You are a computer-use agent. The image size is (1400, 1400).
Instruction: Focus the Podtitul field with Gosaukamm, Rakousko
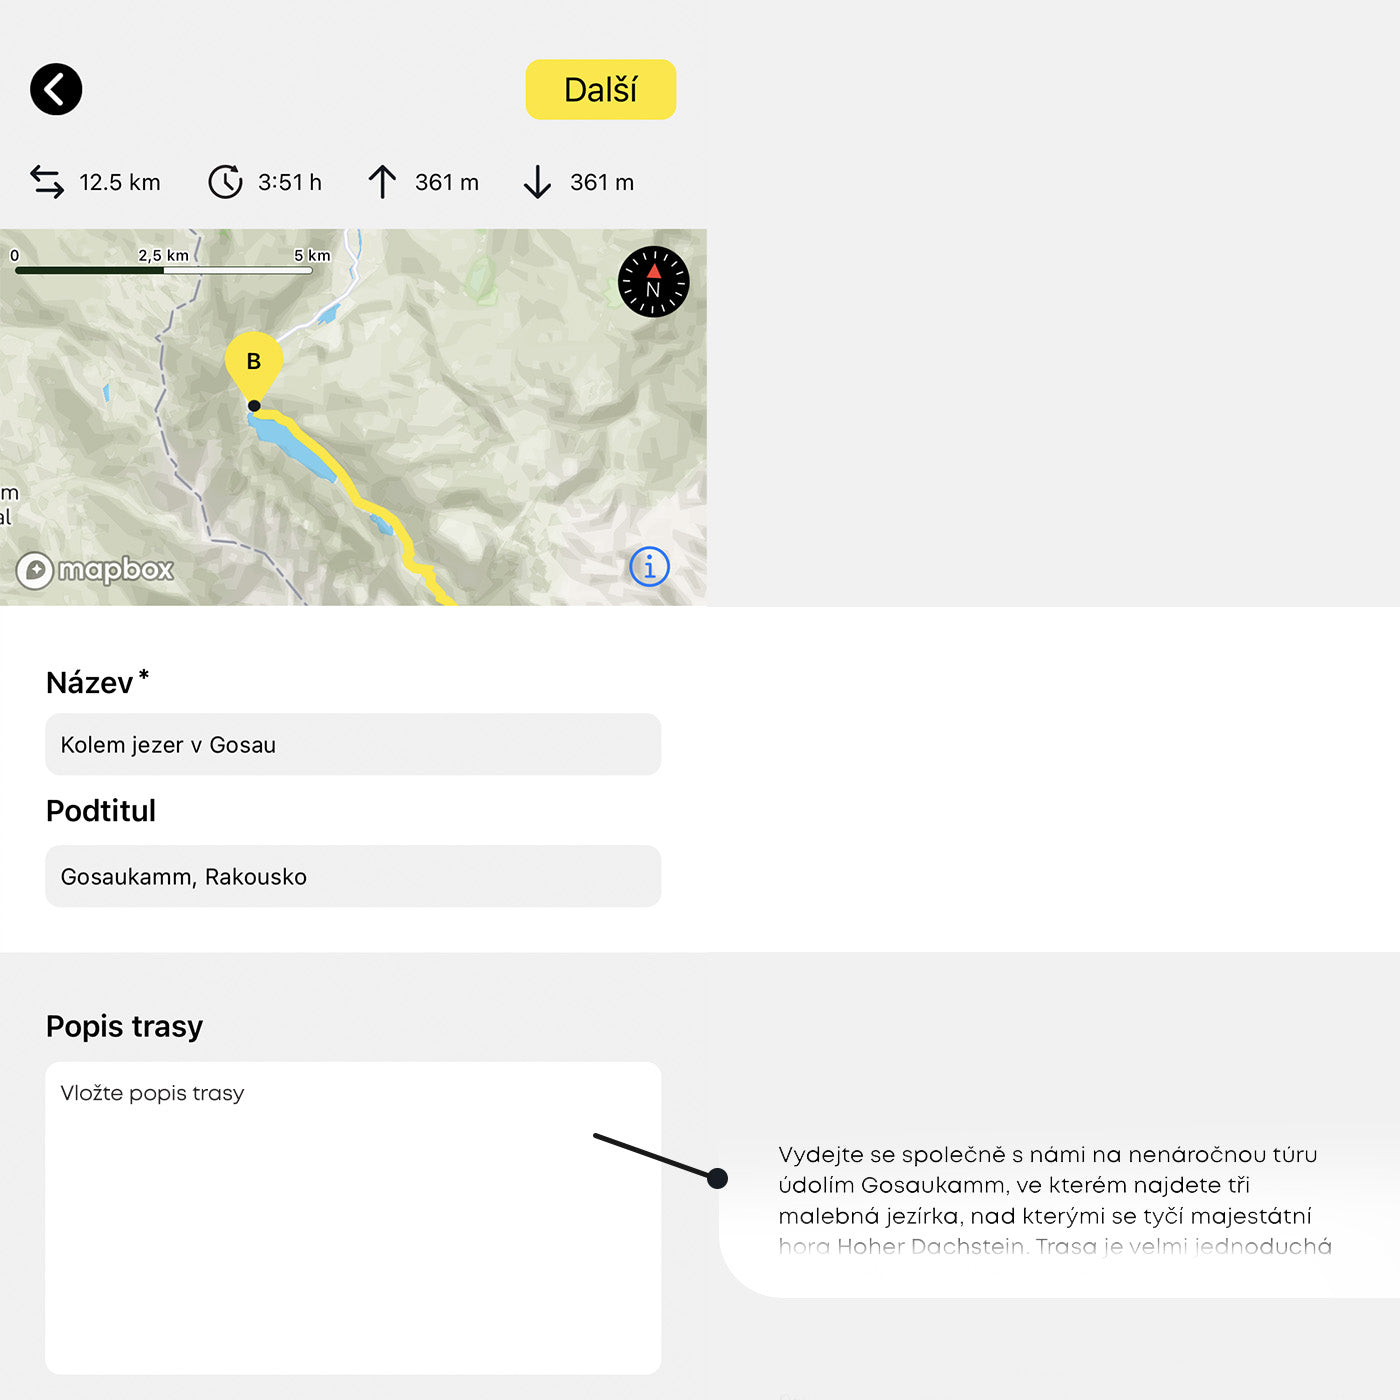point(353,877)
